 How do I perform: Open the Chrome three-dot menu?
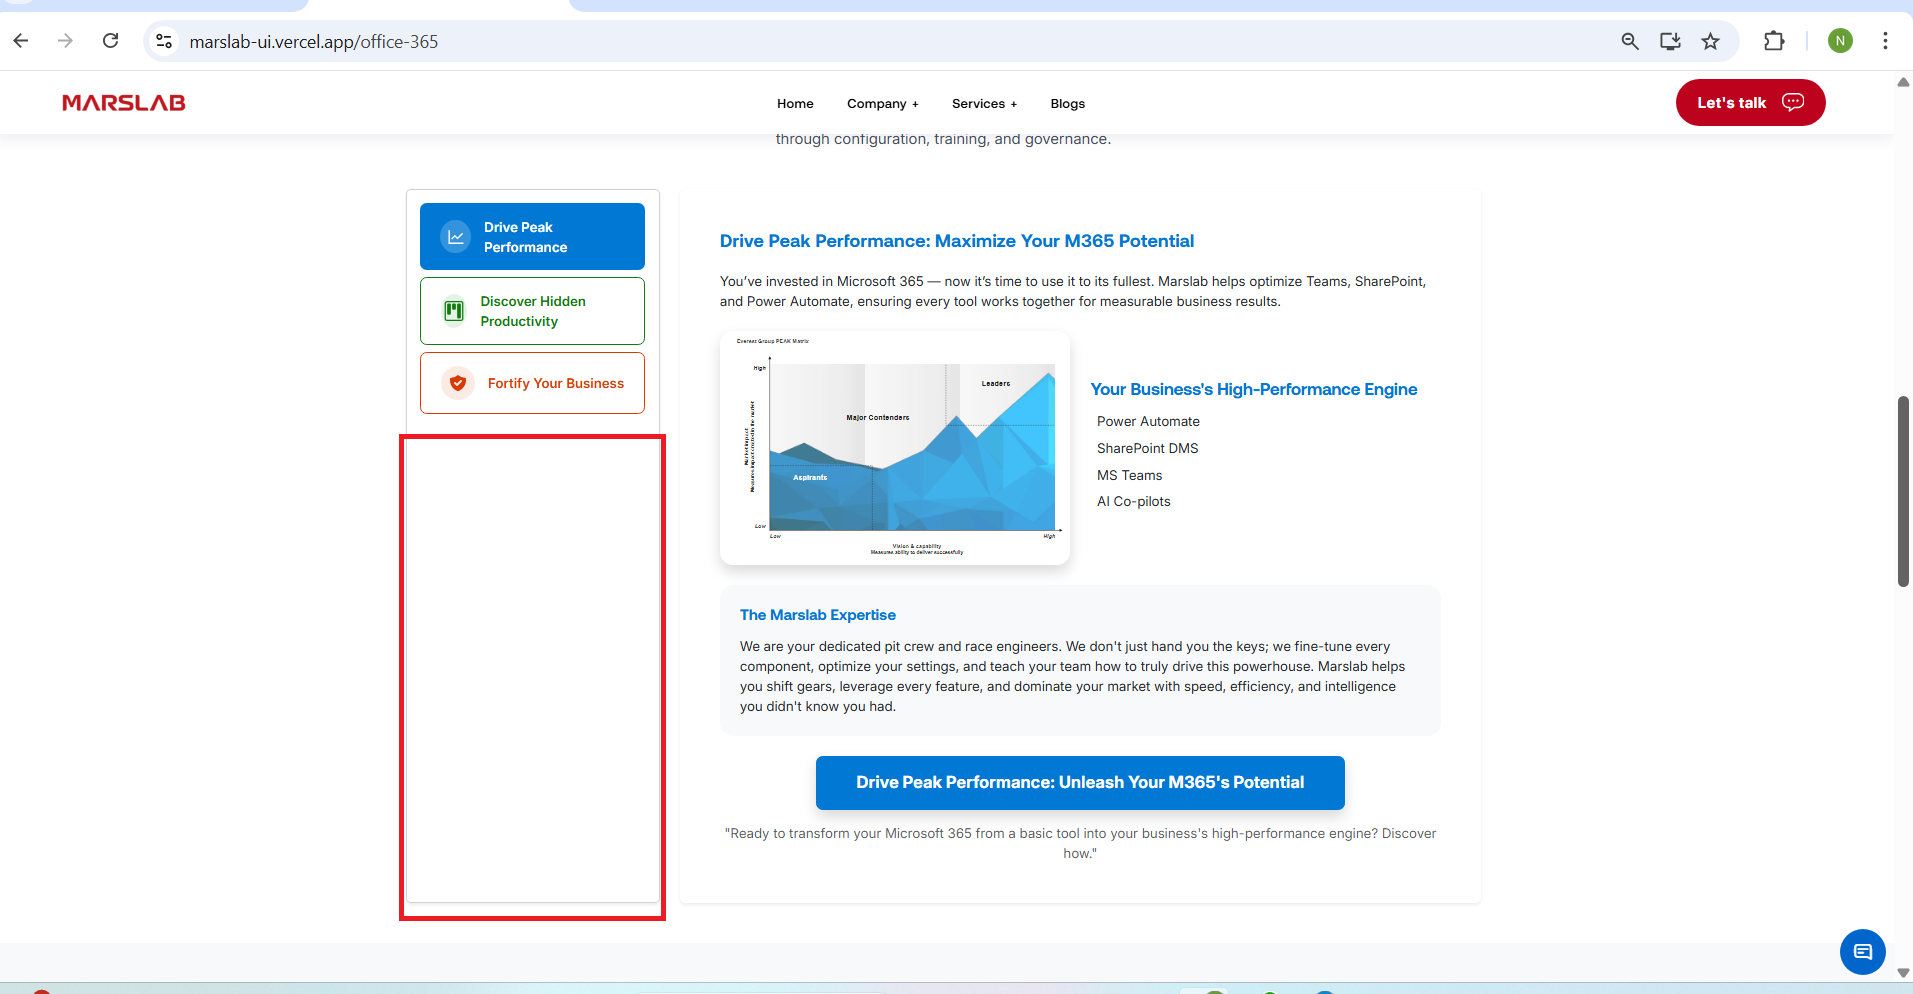(1885, 41)
